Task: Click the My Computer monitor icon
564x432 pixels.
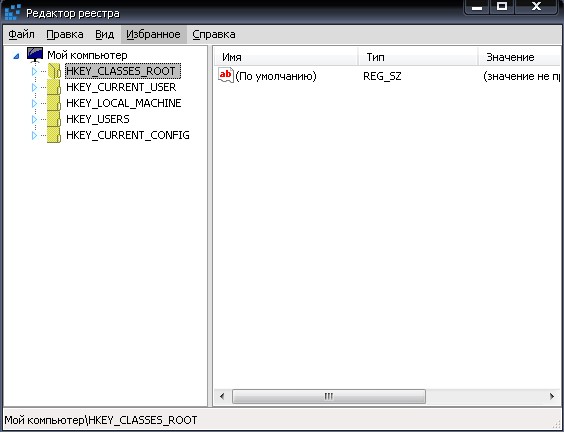Action: tap(35, 55)
